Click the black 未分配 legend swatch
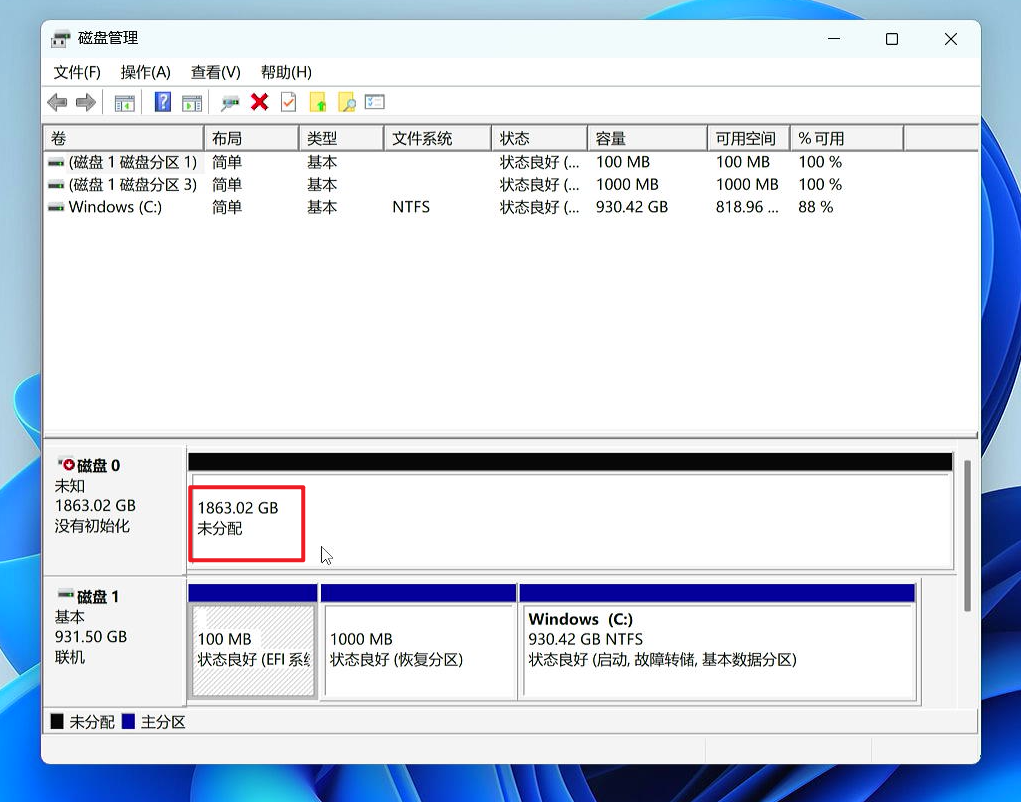The image size is (1021, 802). tap(57, 721)
